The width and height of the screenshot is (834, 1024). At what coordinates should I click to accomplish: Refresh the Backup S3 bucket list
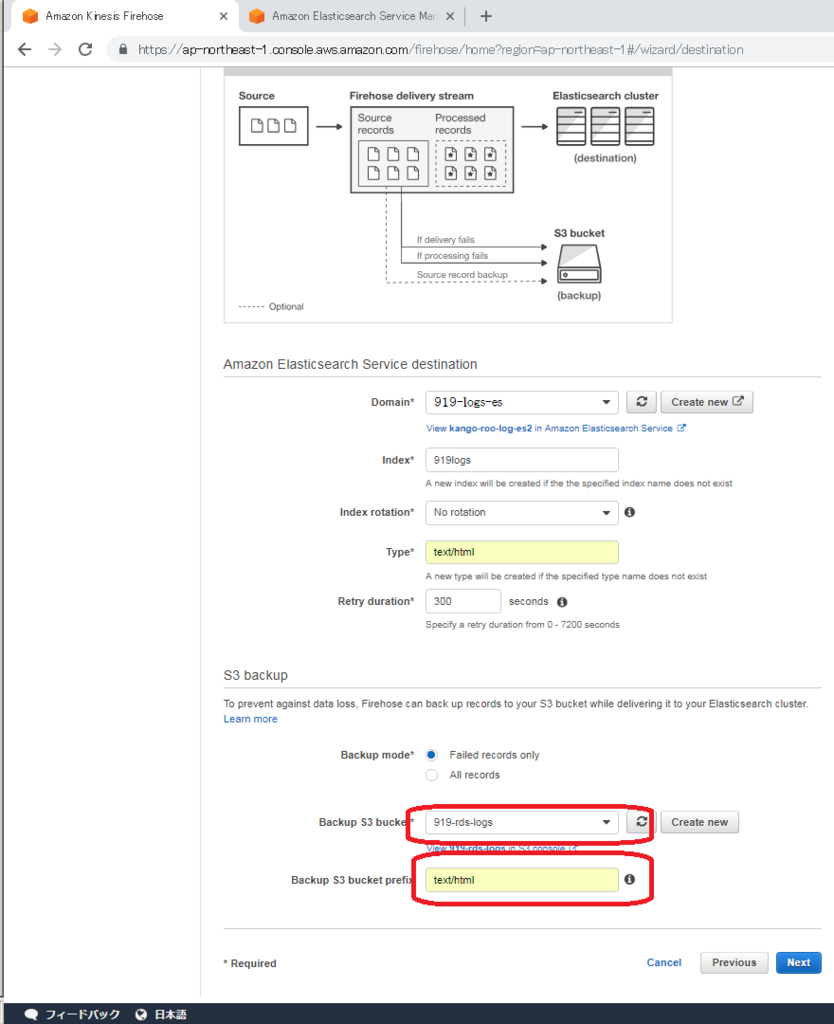click(x=641, y=822)
